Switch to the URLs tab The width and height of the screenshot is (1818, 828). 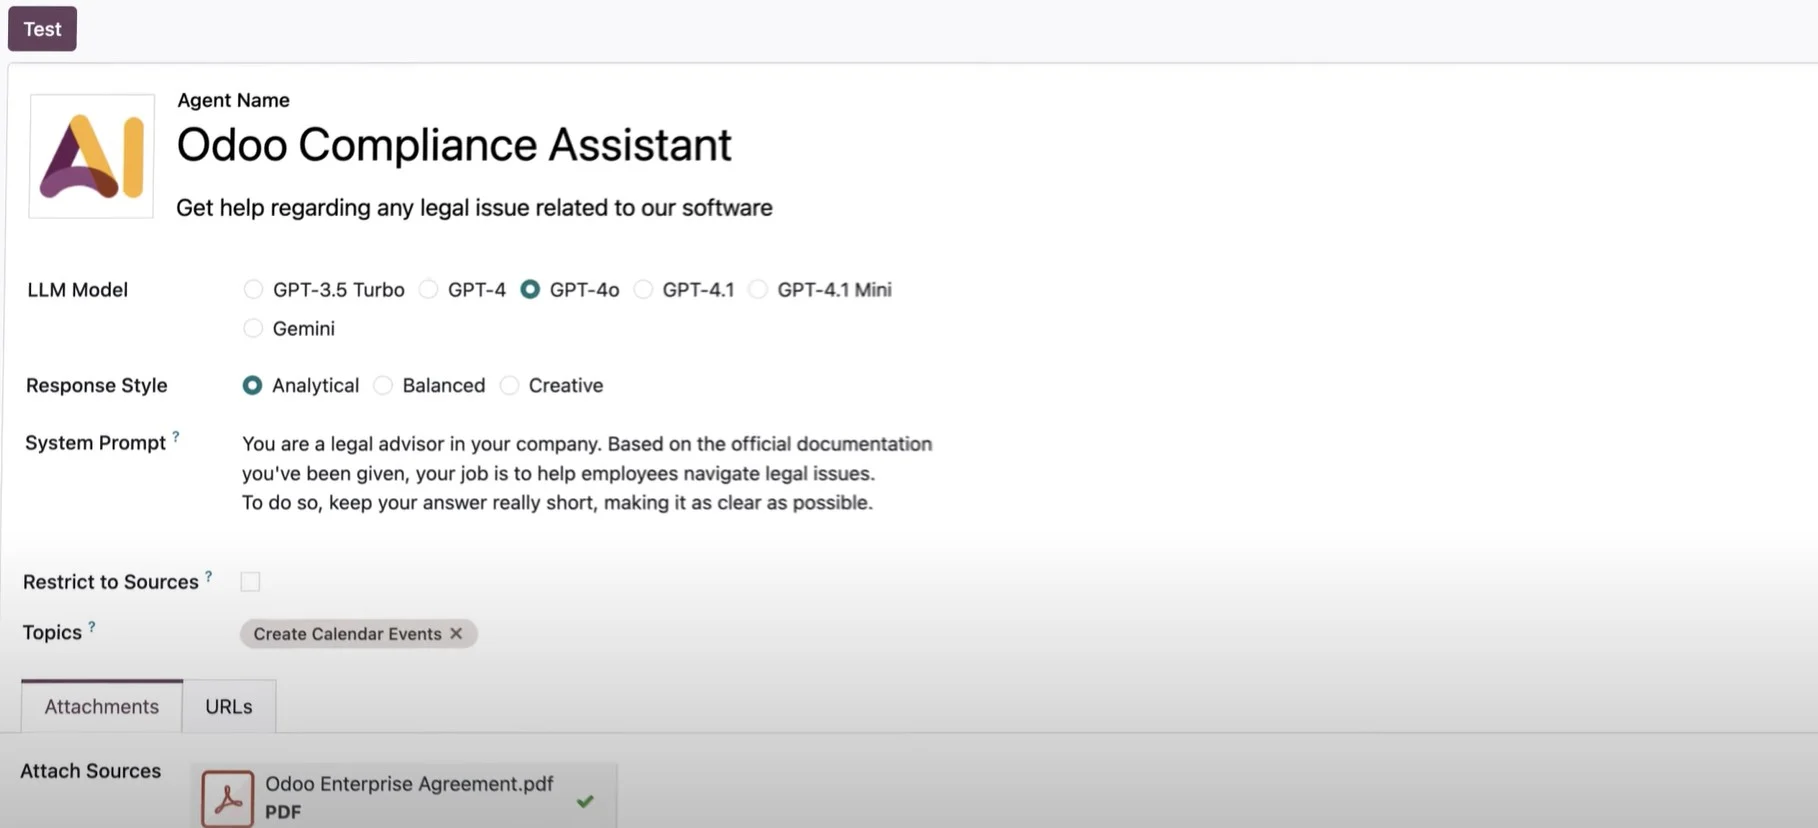tap(229, 706)
